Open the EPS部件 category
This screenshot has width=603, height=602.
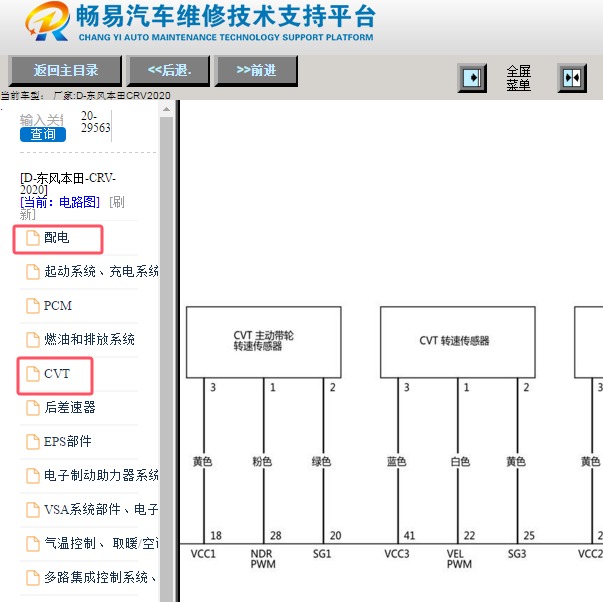click(68, 441)
